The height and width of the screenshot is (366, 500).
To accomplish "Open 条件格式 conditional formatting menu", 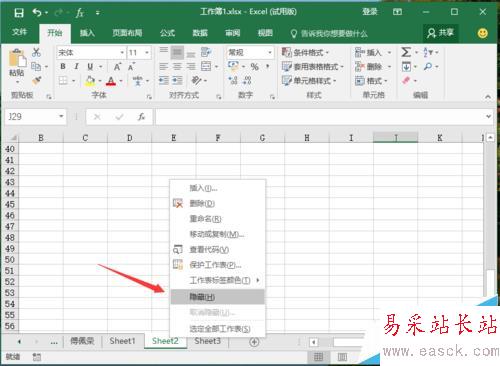I will click(x=305, y=52).
